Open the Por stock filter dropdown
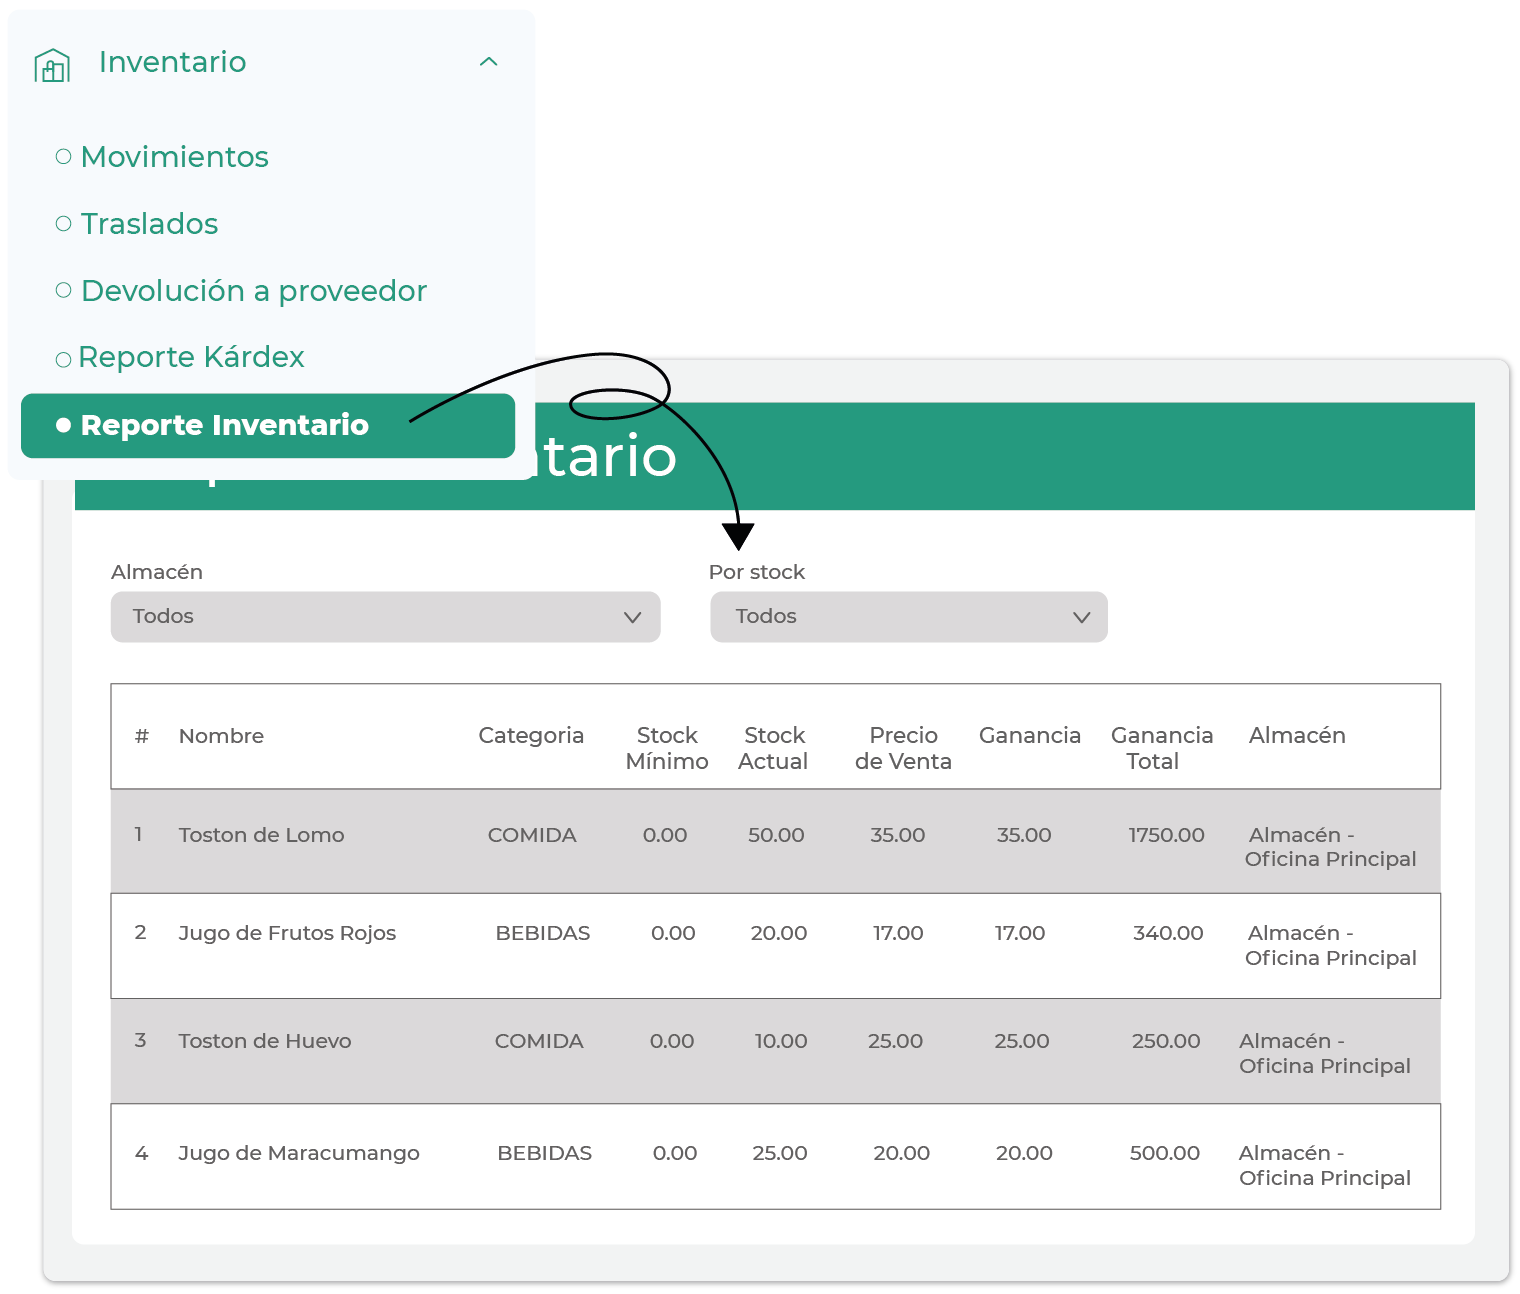 click(908, 617)
